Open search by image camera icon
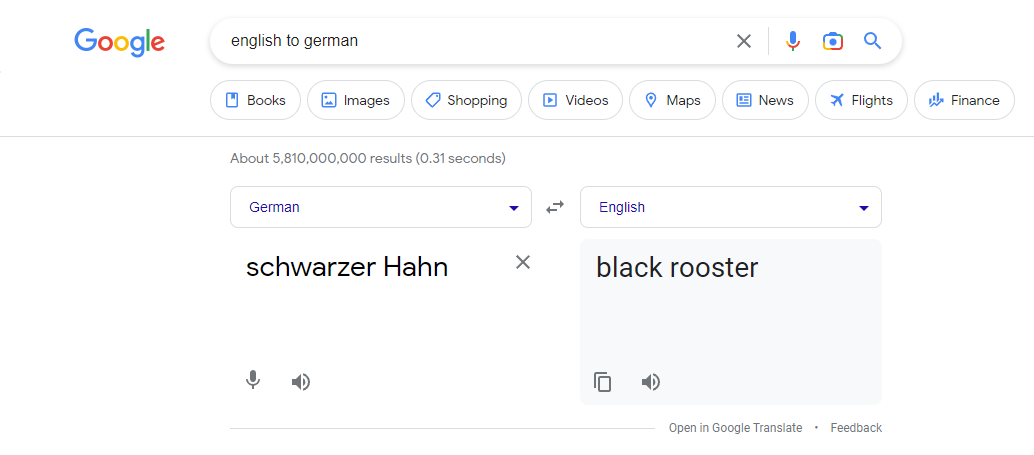Viewport: 1034px width, 455px height. tap(833, 41)
